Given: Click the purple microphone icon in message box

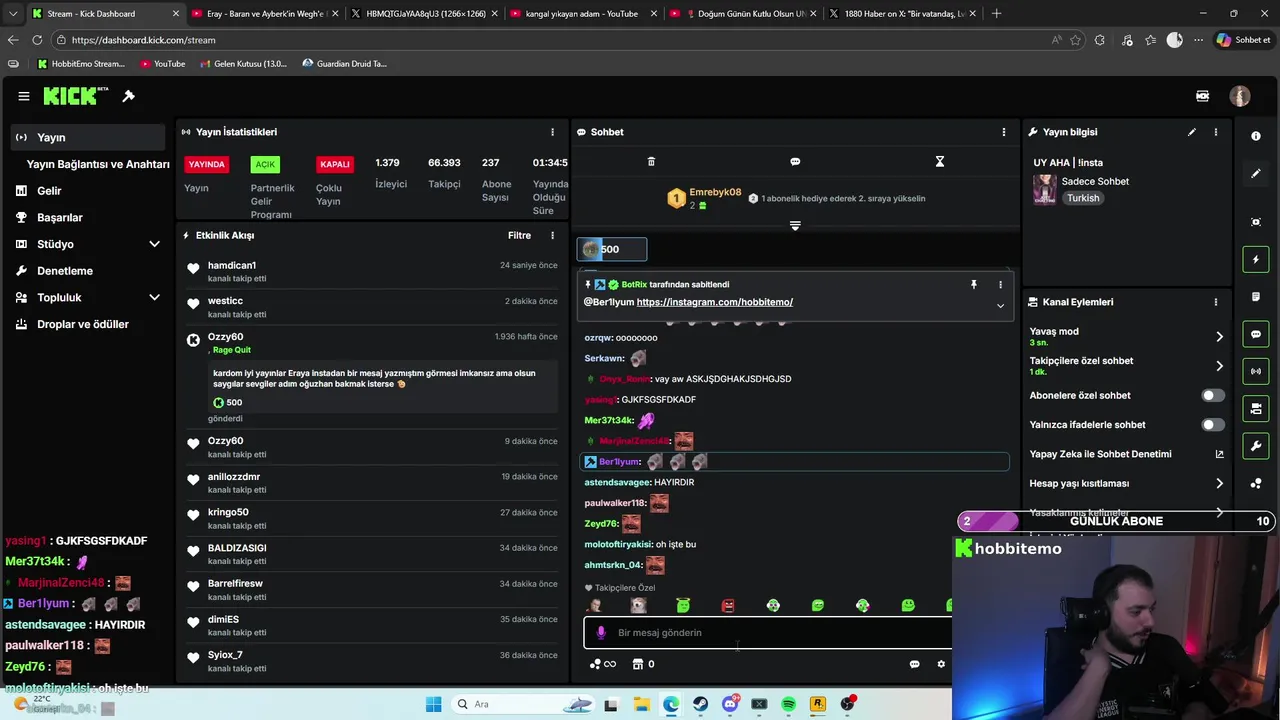Looking at the screenshot, I should click(x=601, y=632).
